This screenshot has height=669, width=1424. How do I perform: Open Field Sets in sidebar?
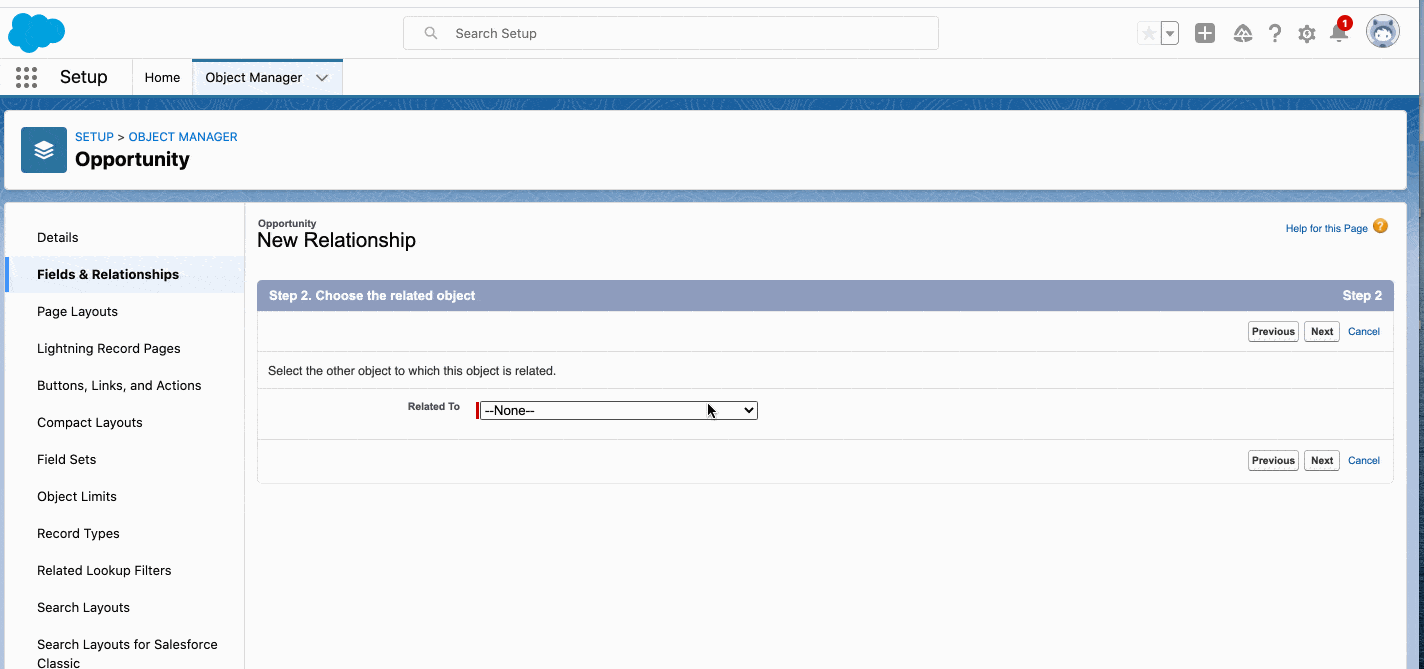click(67, 459)
